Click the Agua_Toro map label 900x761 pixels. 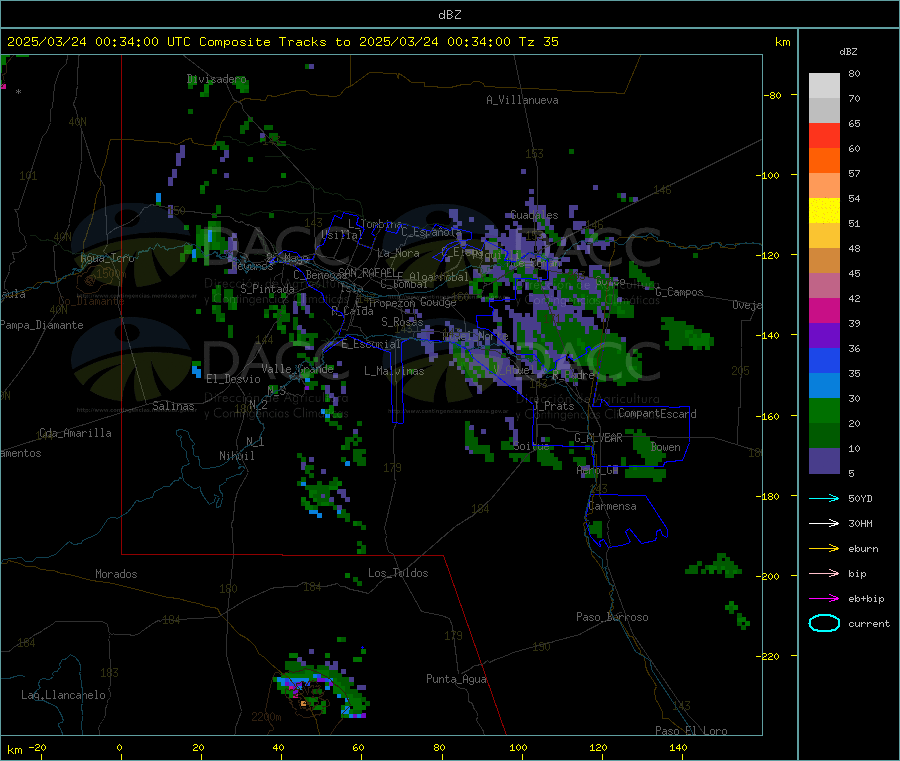click(107, 258)
